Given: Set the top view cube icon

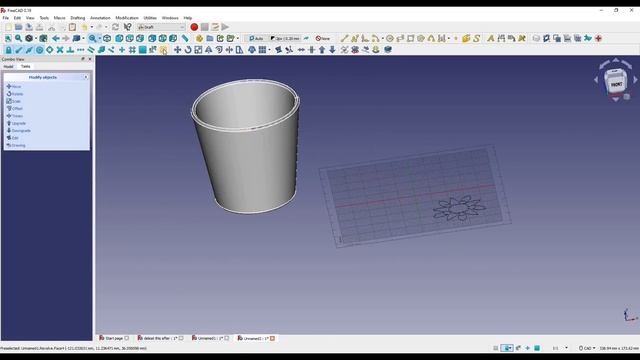Looking at the screenshot, I should pyautogui.click(x=130, y=38).
